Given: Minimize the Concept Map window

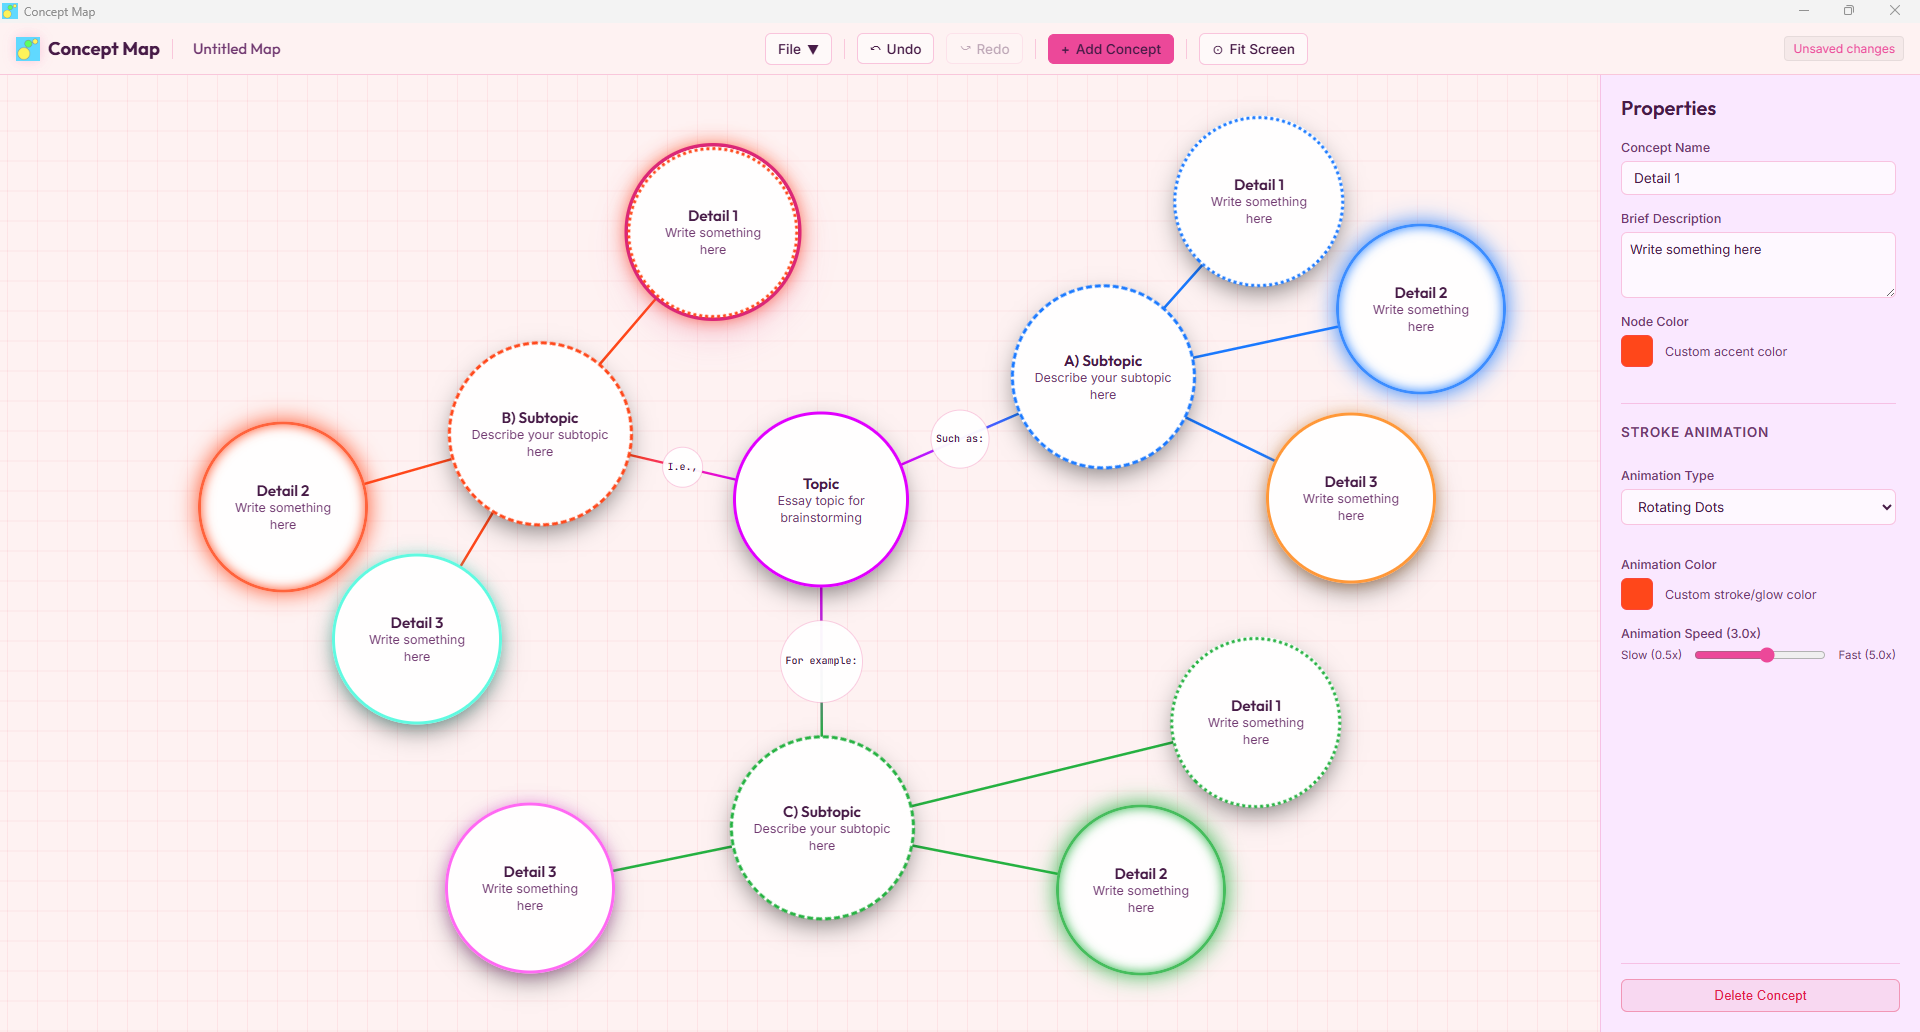Looking at the screenshot, I should 1804,11.
